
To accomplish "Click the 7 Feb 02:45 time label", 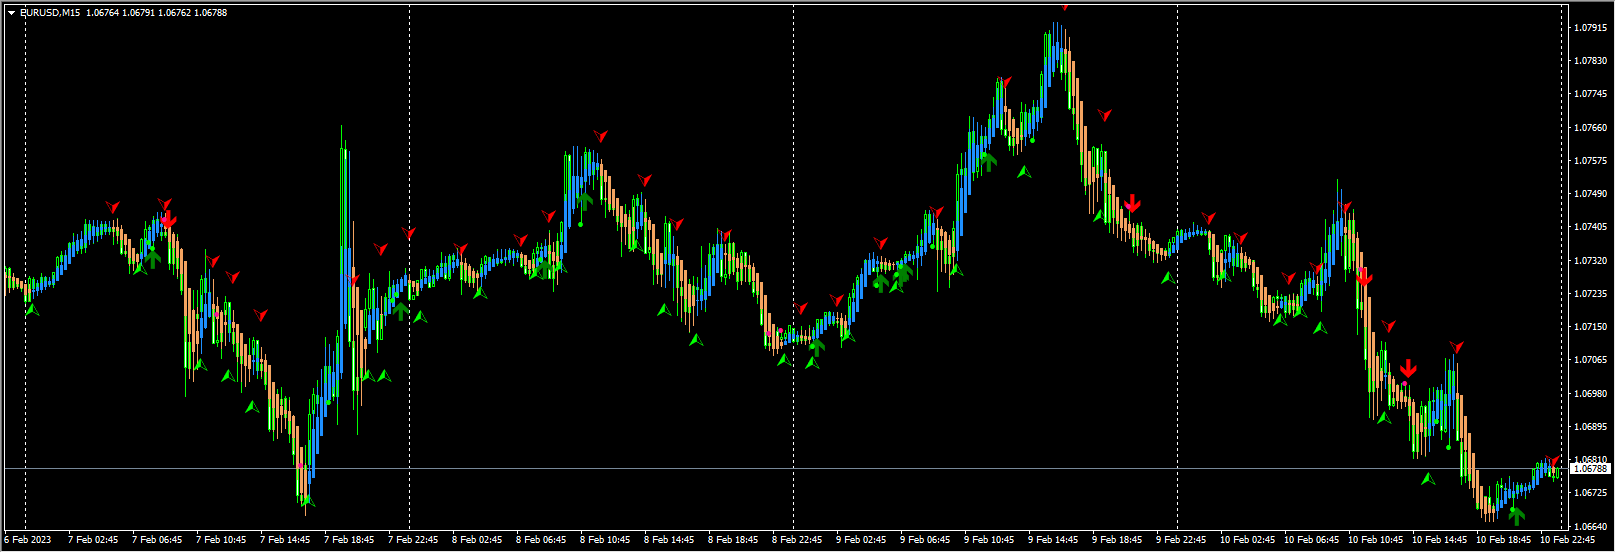I will 93,540.
